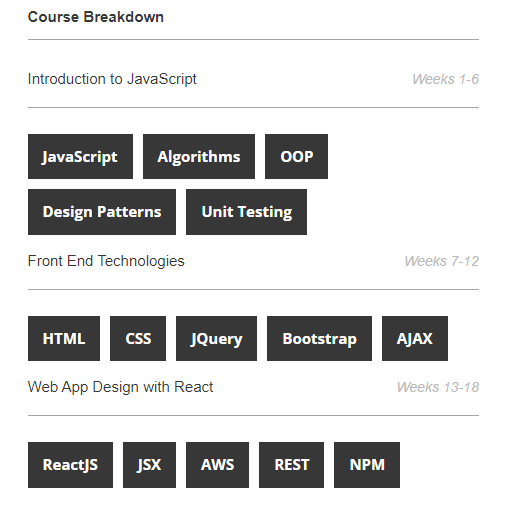Click the NPM tag

click(367, 465)
